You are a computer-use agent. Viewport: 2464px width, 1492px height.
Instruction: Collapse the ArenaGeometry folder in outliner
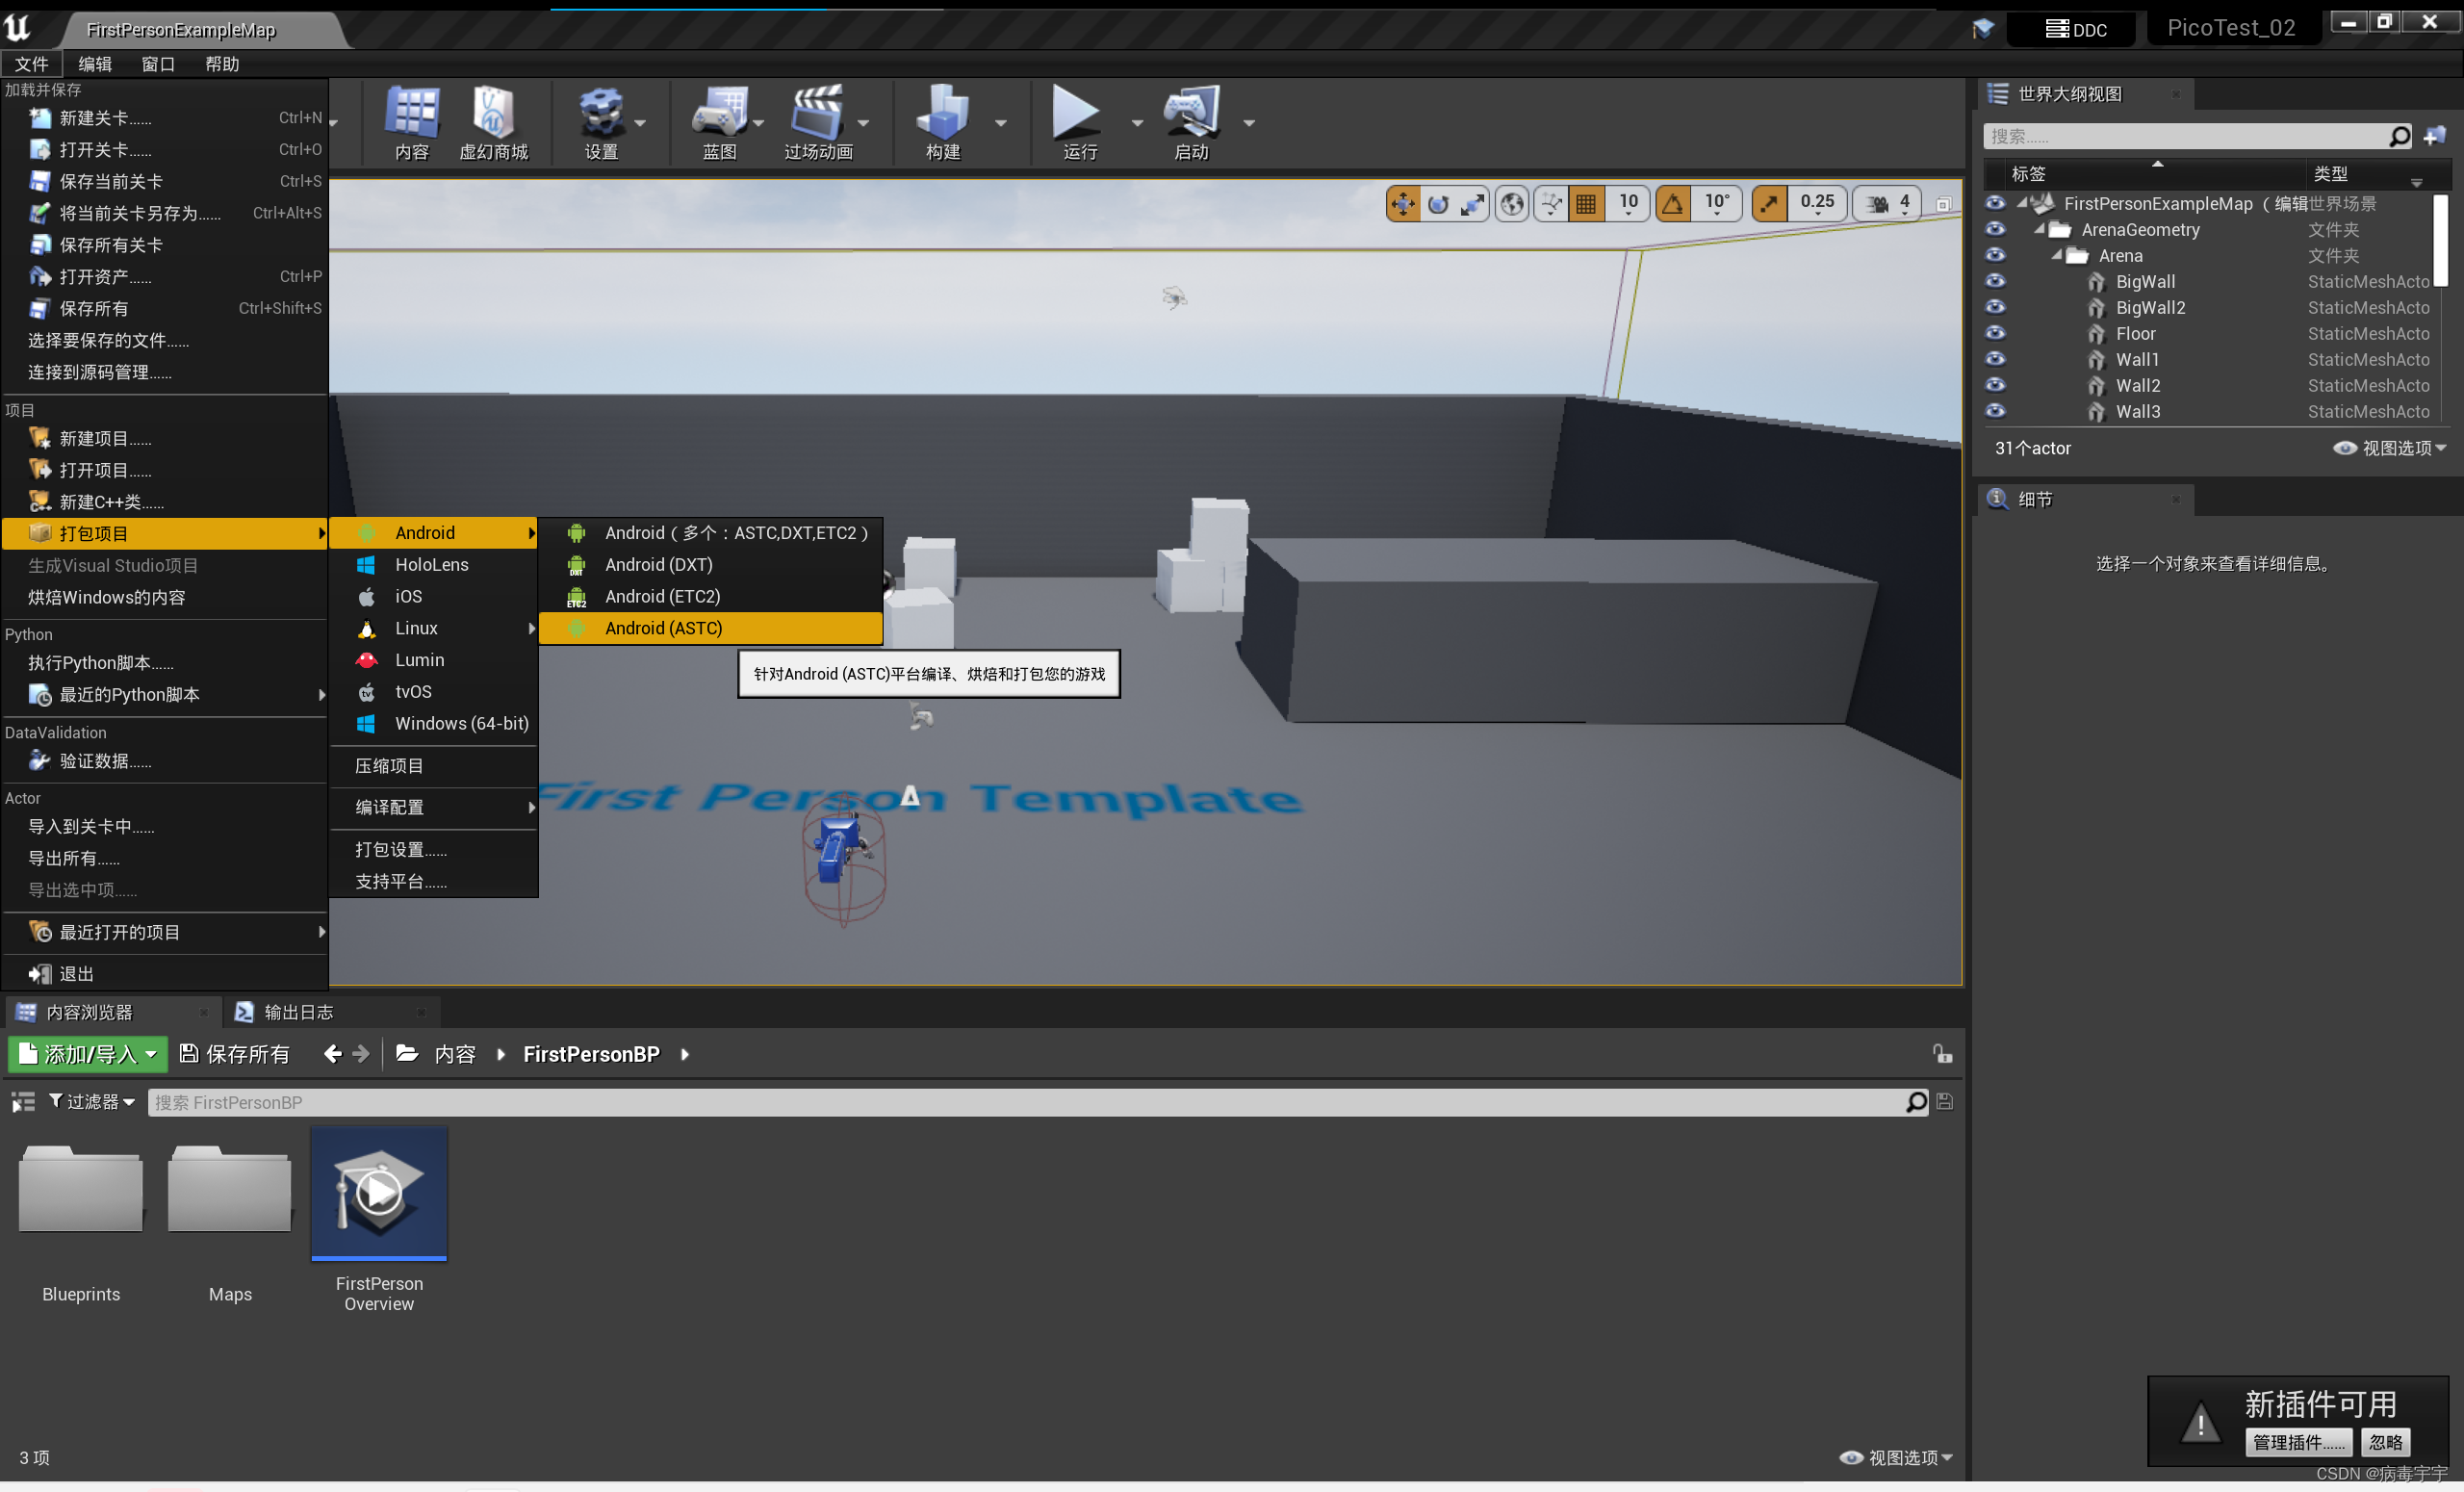(2039, 230)
